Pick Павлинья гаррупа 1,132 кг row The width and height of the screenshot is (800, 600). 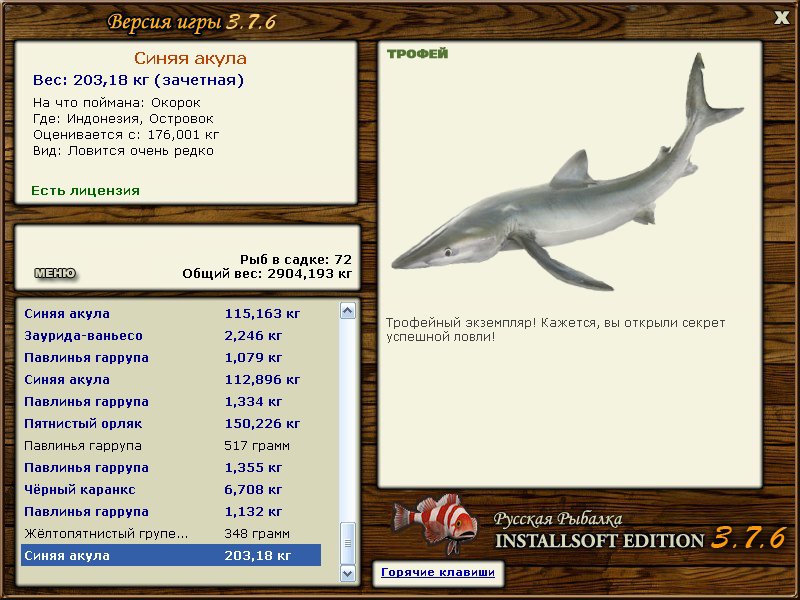(170, 512)
